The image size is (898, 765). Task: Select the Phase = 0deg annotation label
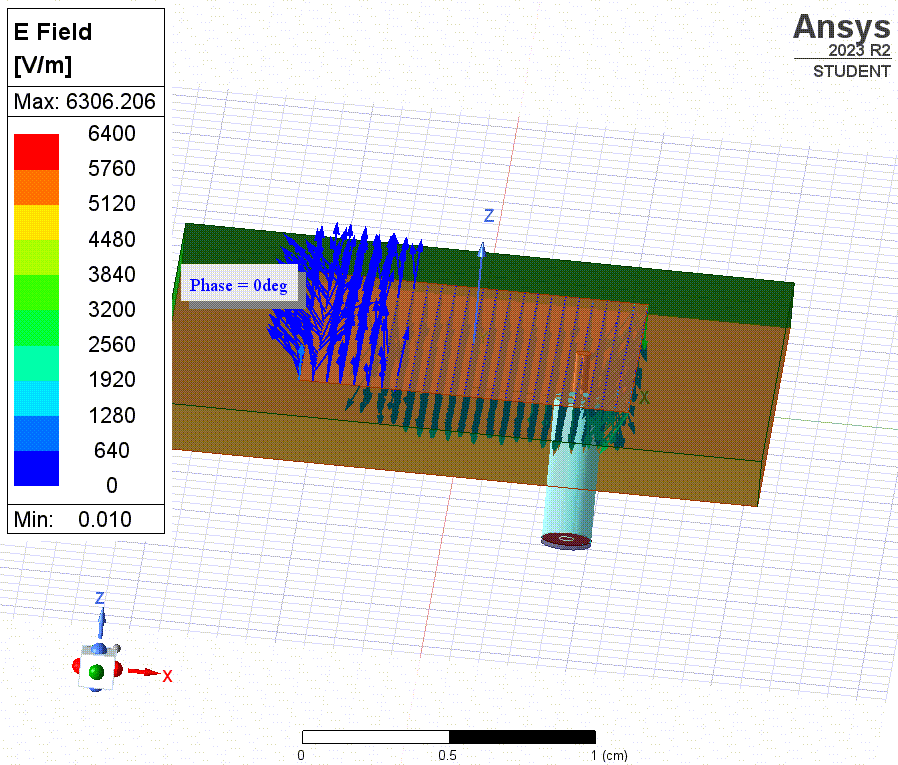pos(239,285)
